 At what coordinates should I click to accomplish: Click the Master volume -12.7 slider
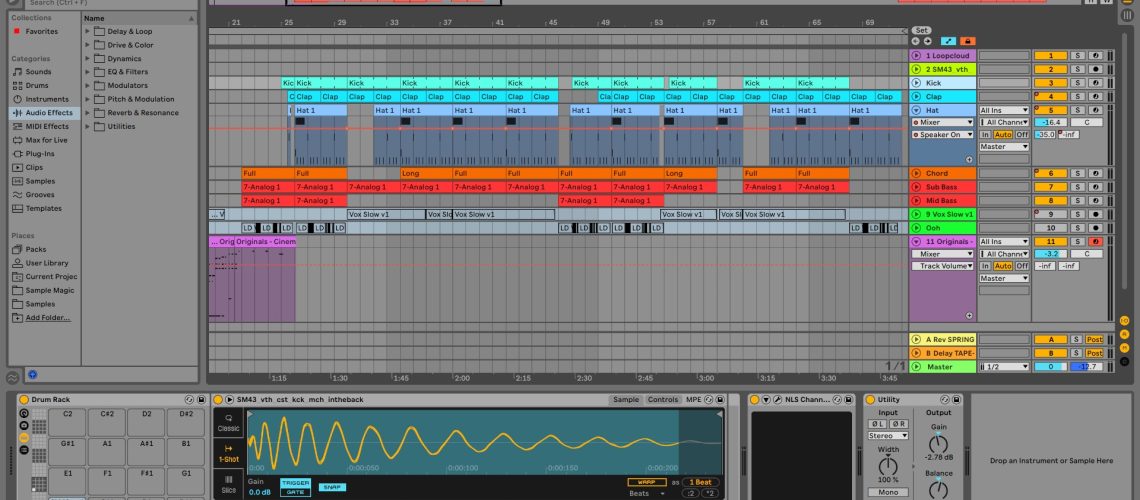(1087, 367)
